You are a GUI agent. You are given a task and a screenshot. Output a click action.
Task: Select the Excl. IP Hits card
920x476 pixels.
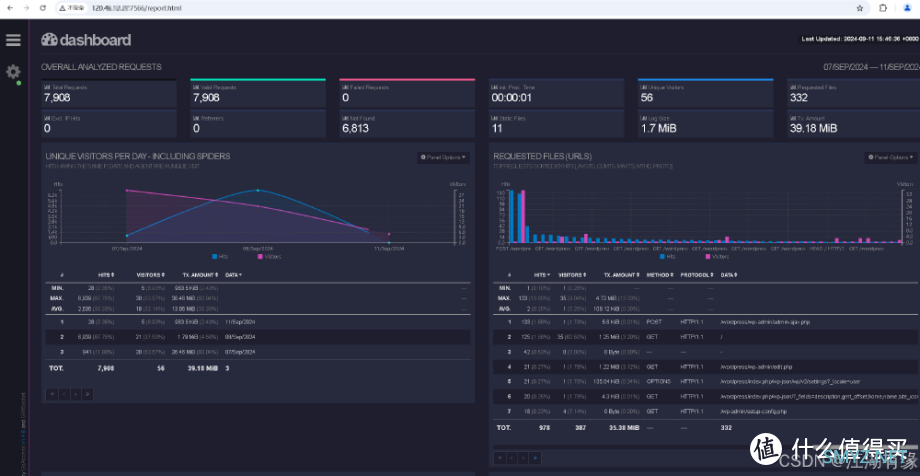(109, 124)
